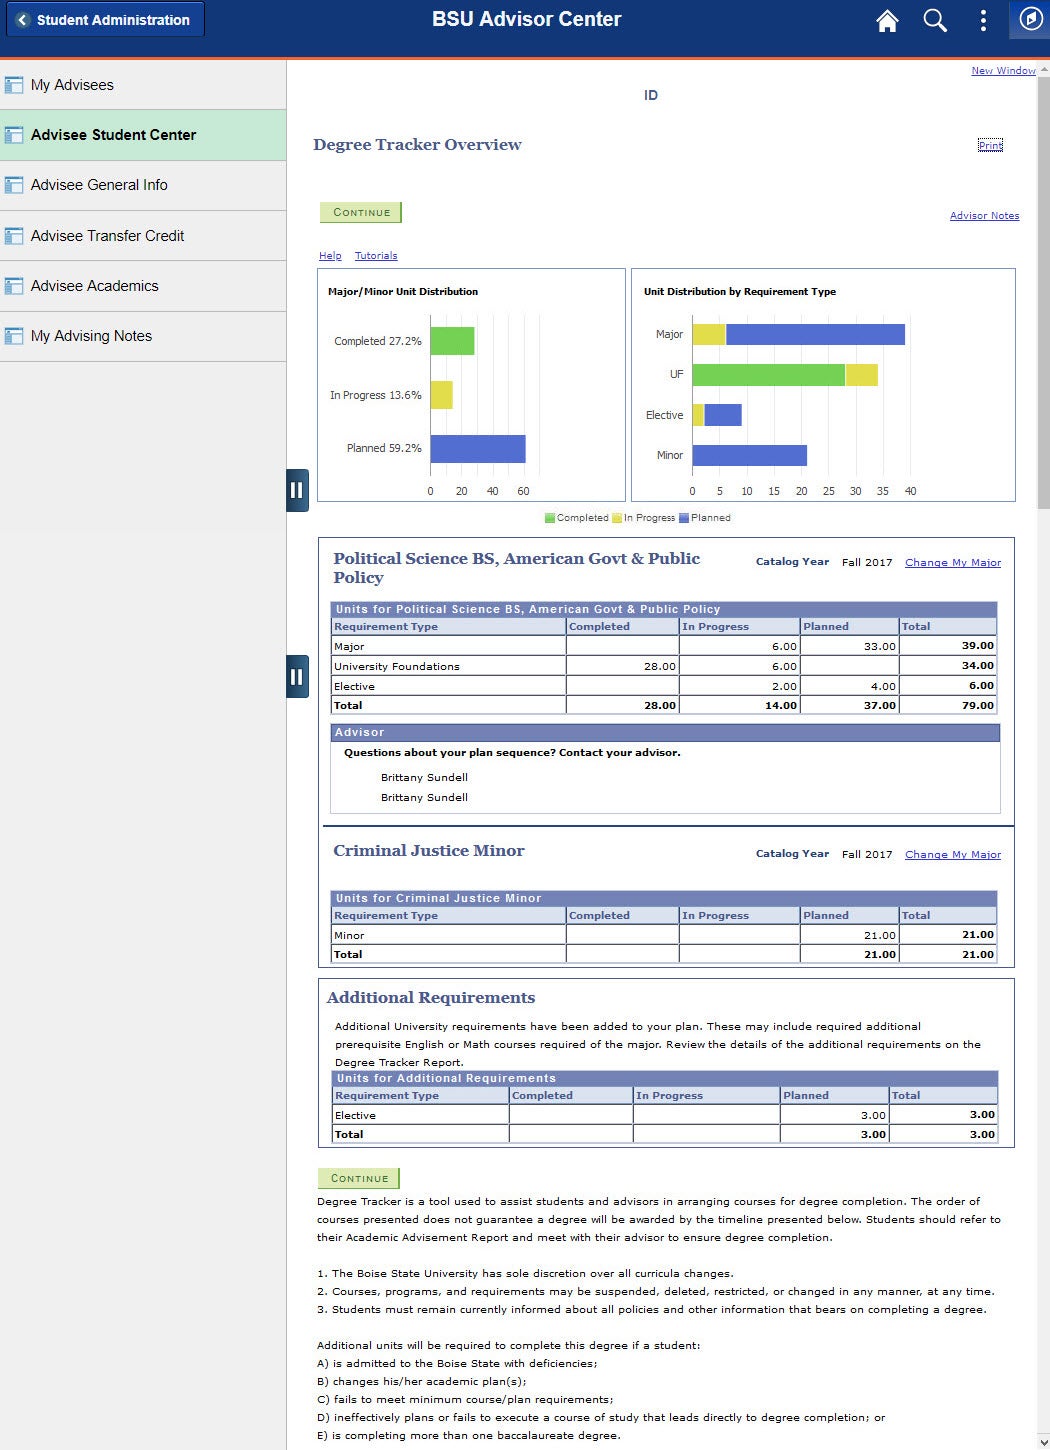
Task: Click the blue Planned 59.2% bar
Action: click(478, 449)
